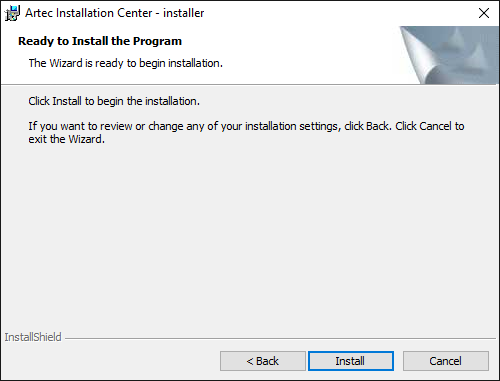The width and height of the screenshot is (500, 381).
Task: Click the 'Click Install to begin the installation.' line
Action: pyautogui.click(x=114, y=101)
